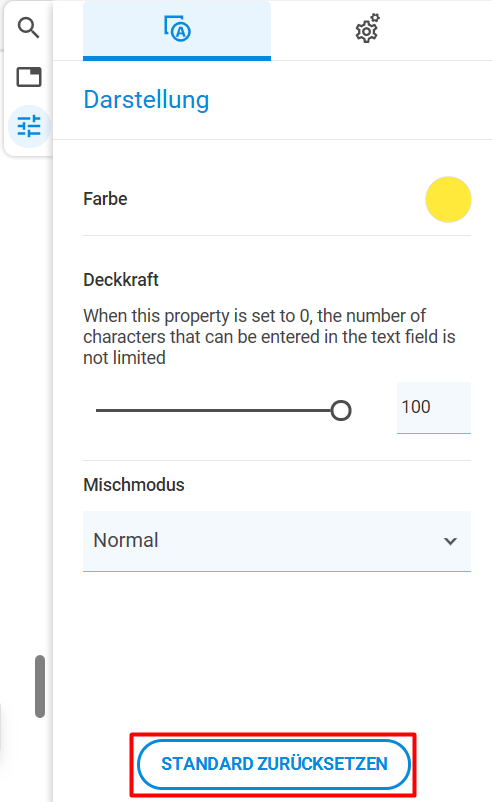The image size is (492, 802).
Task: Focus the opacity value field showing 100
Action: (x=434, y=407)
